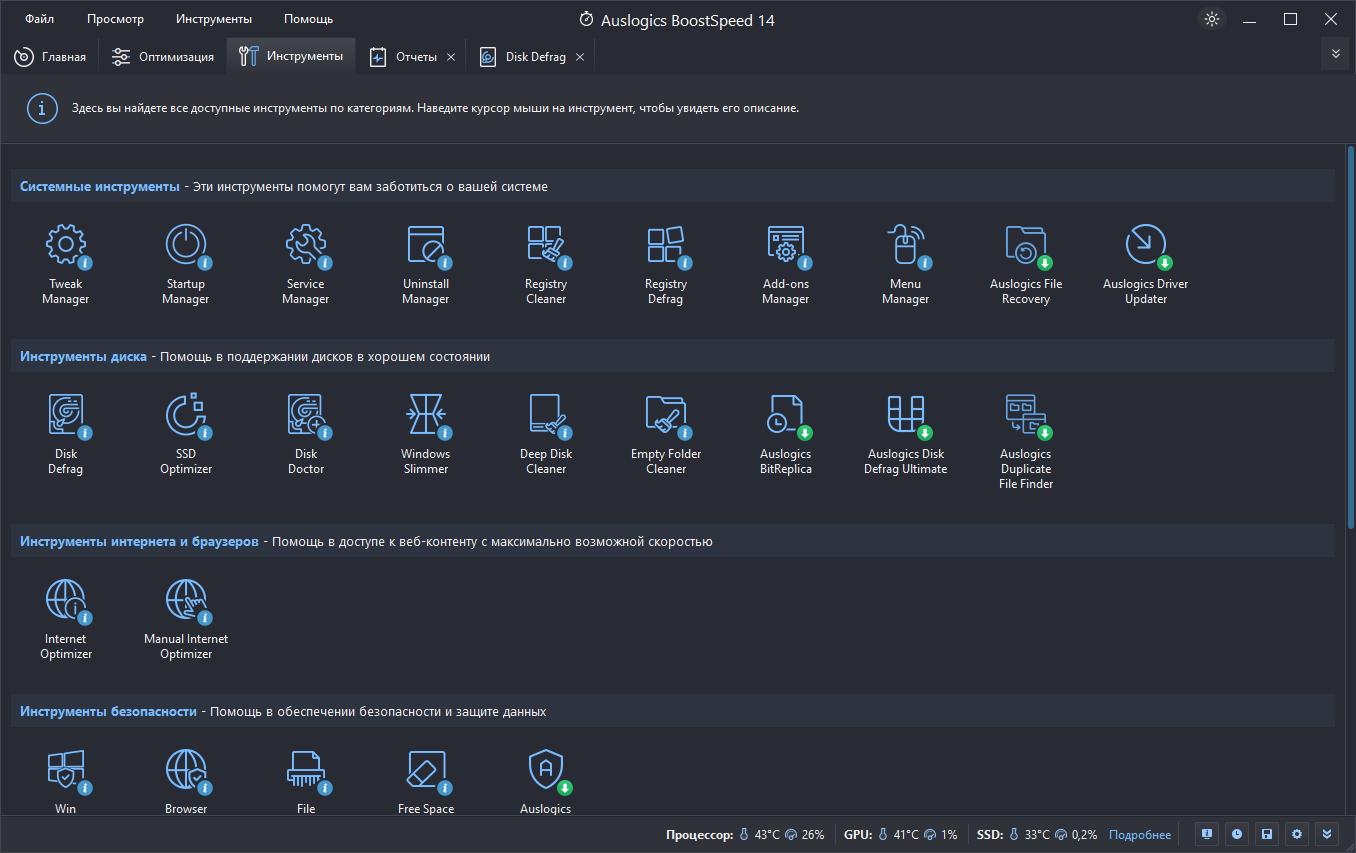This screenshot has height=853, width=1356.
Task: Toggle the light/dark theme sun button
Action: click(x=1212, y=19)
